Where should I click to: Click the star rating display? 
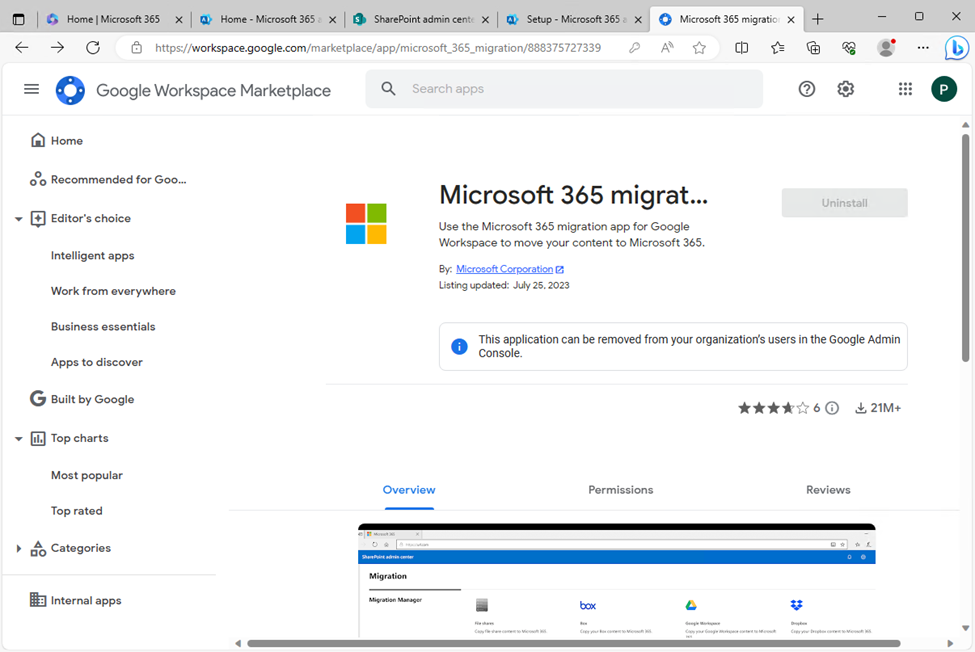tap(774, 408)
